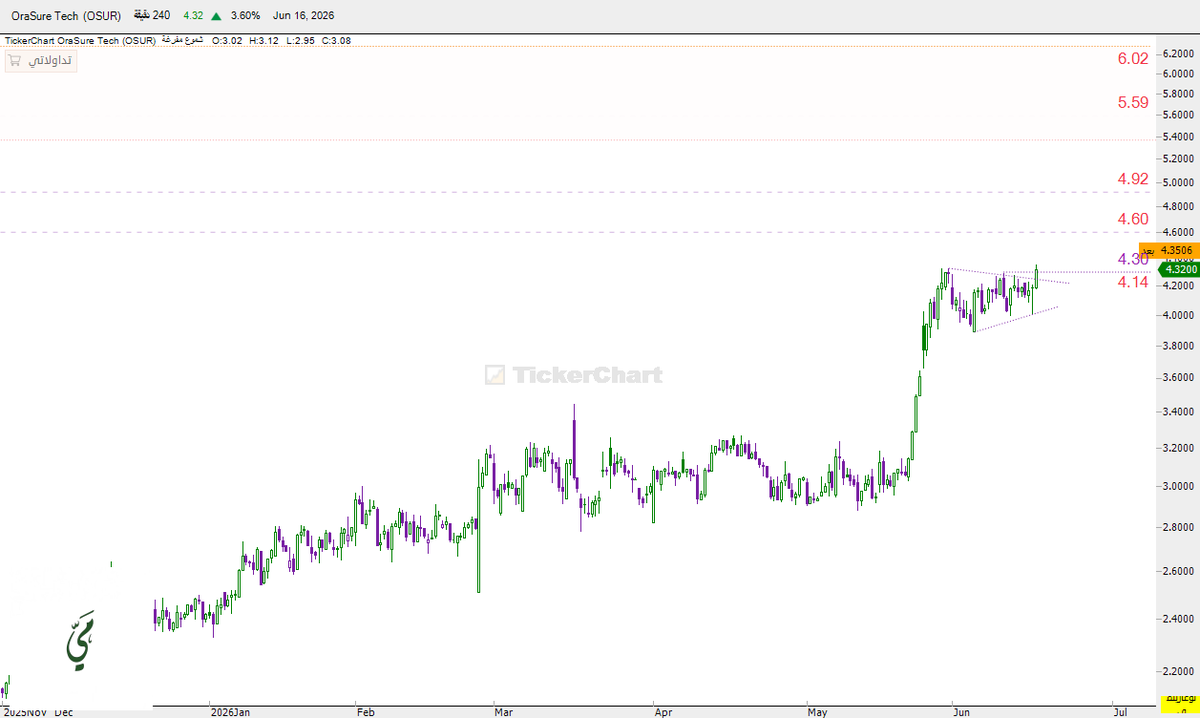This screenshot has height=718, width=1200.
Task: Select the red 4.14 level label
Action: [x=1133, y=283]
